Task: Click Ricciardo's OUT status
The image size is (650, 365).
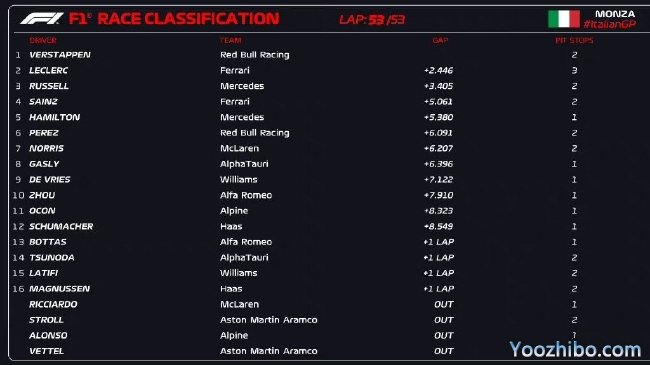Action: click(x=444, y=304)
